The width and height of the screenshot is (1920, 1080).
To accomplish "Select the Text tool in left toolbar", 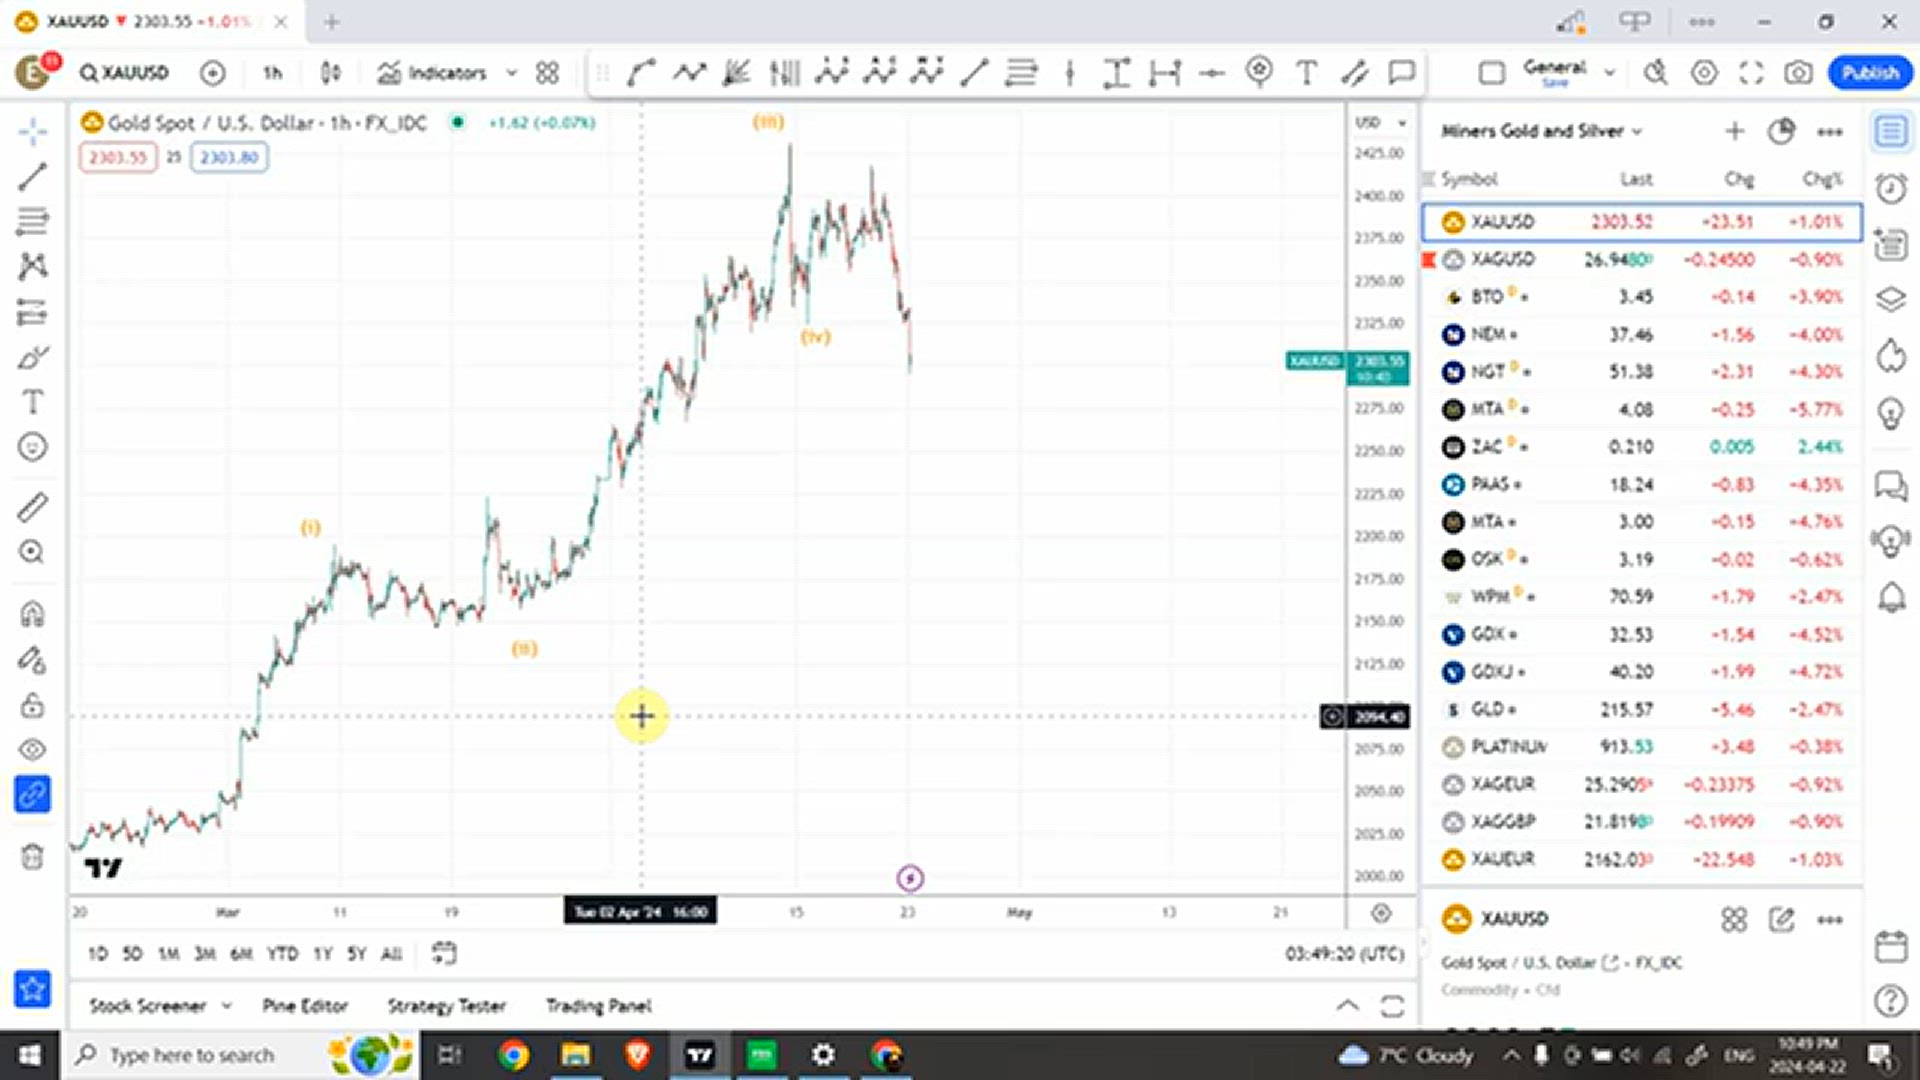I will pyautogui.click(x=32, y=402).
